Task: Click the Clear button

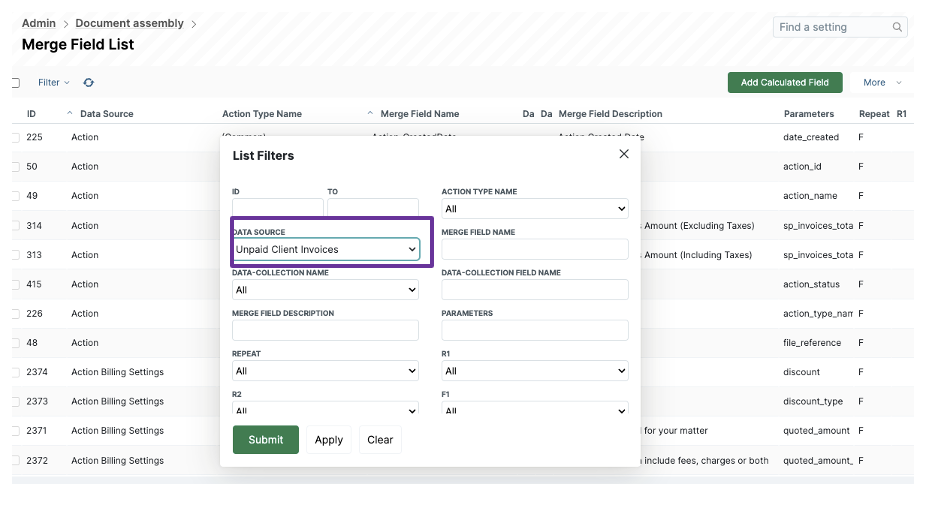Action: pyautogui.click(x=380, y=440)
